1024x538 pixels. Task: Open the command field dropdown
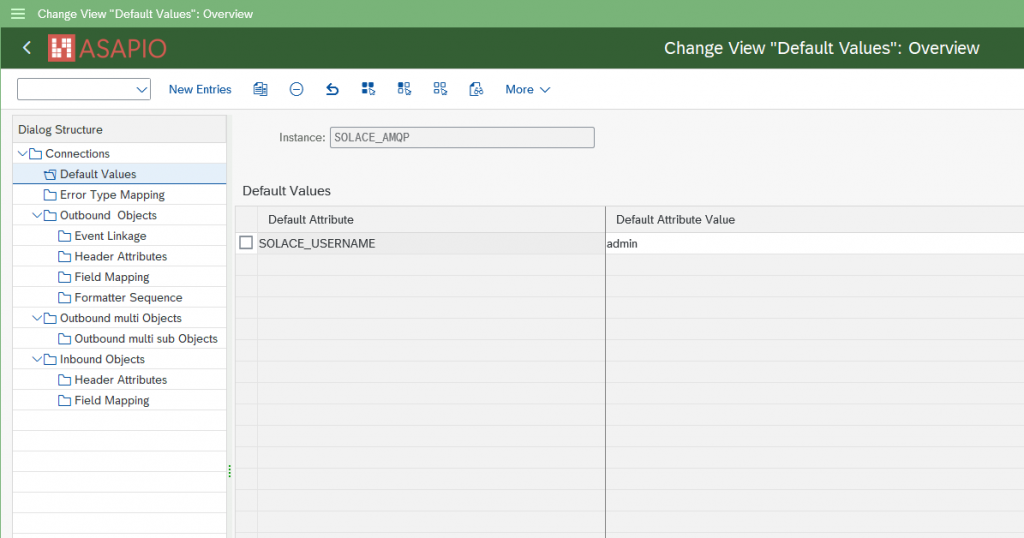(x=140, y=90)
